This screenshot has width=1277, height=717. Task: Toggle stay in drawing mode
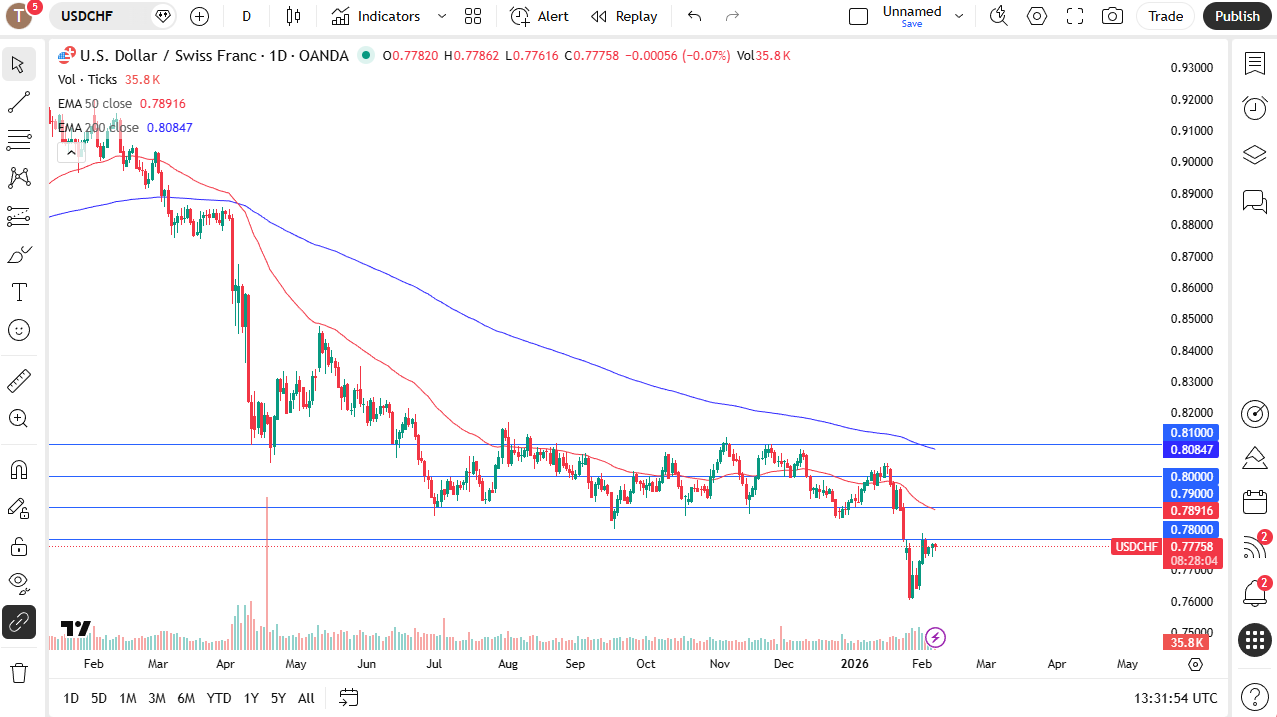click(18, 508)
